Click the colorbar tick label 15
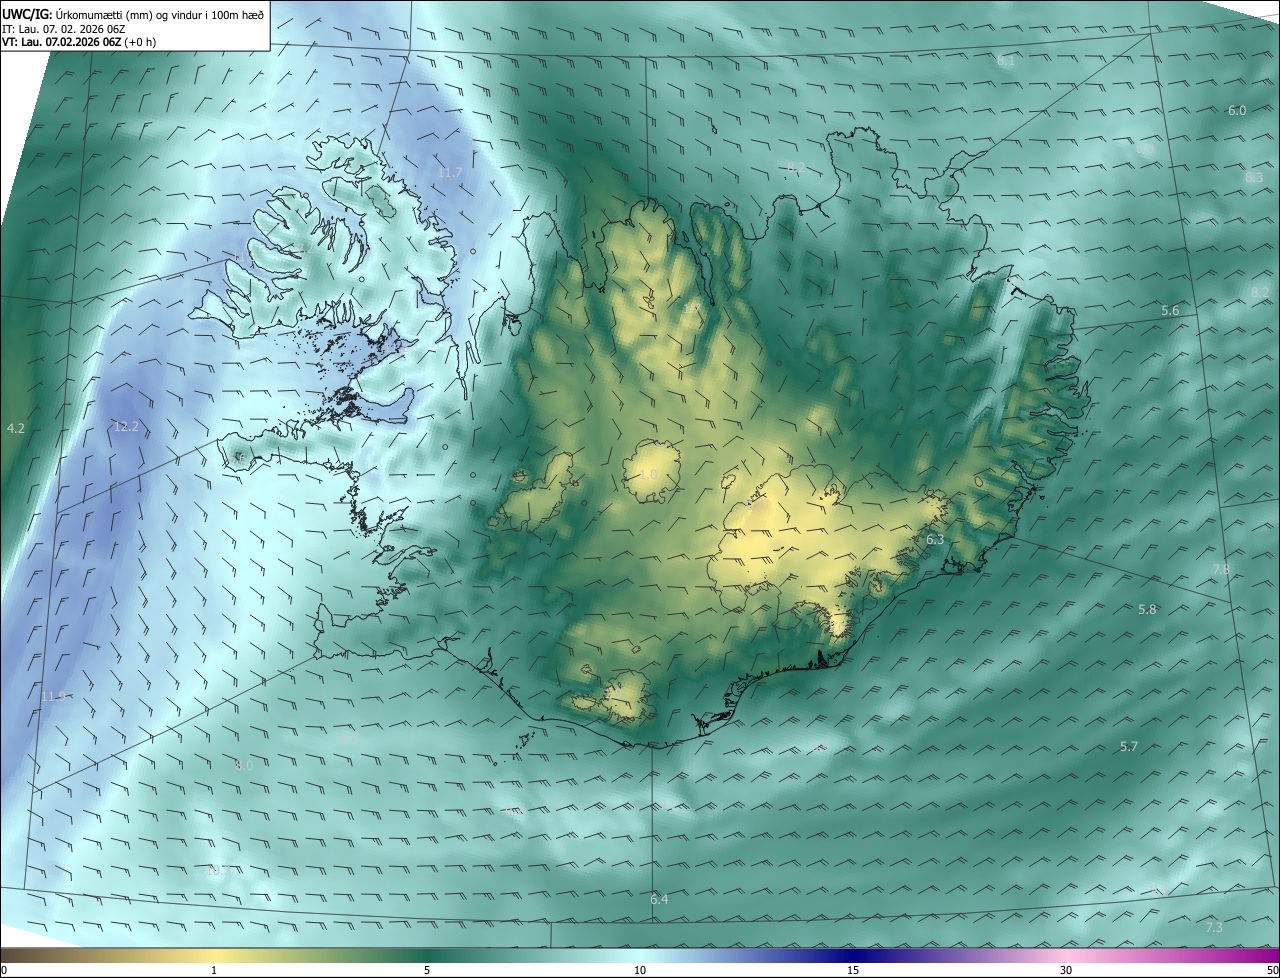1280x978 pixels. click(853, 970)
